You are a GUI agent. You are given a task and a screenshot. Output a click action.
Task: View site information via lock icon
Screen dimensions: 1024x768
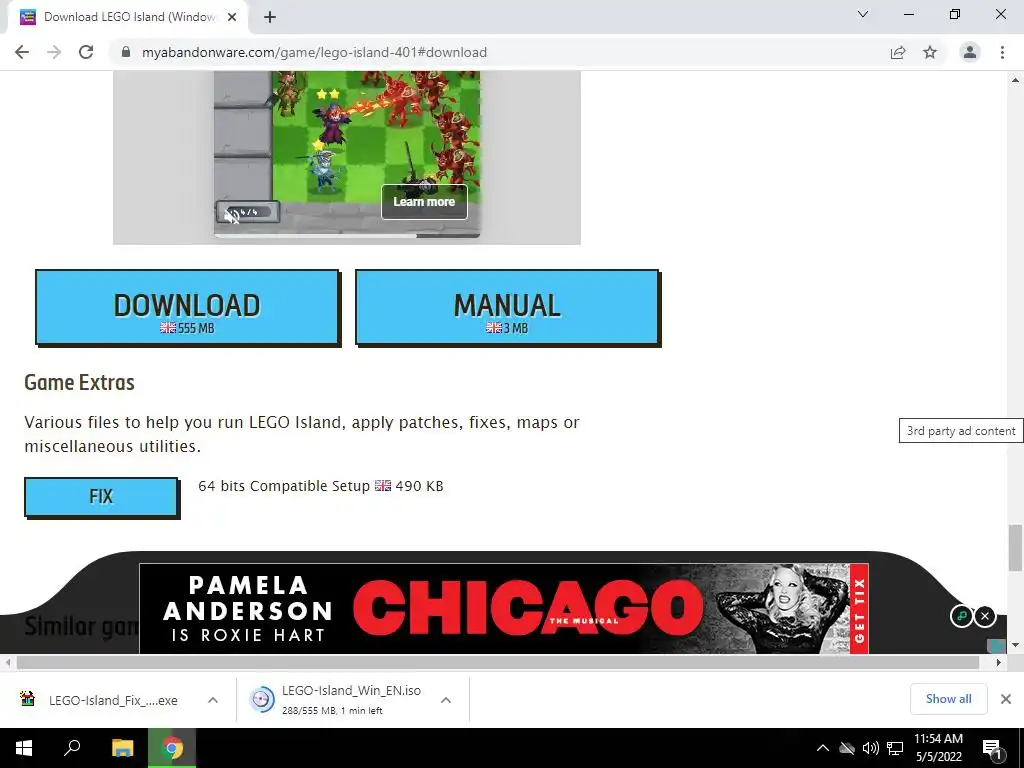126,52
